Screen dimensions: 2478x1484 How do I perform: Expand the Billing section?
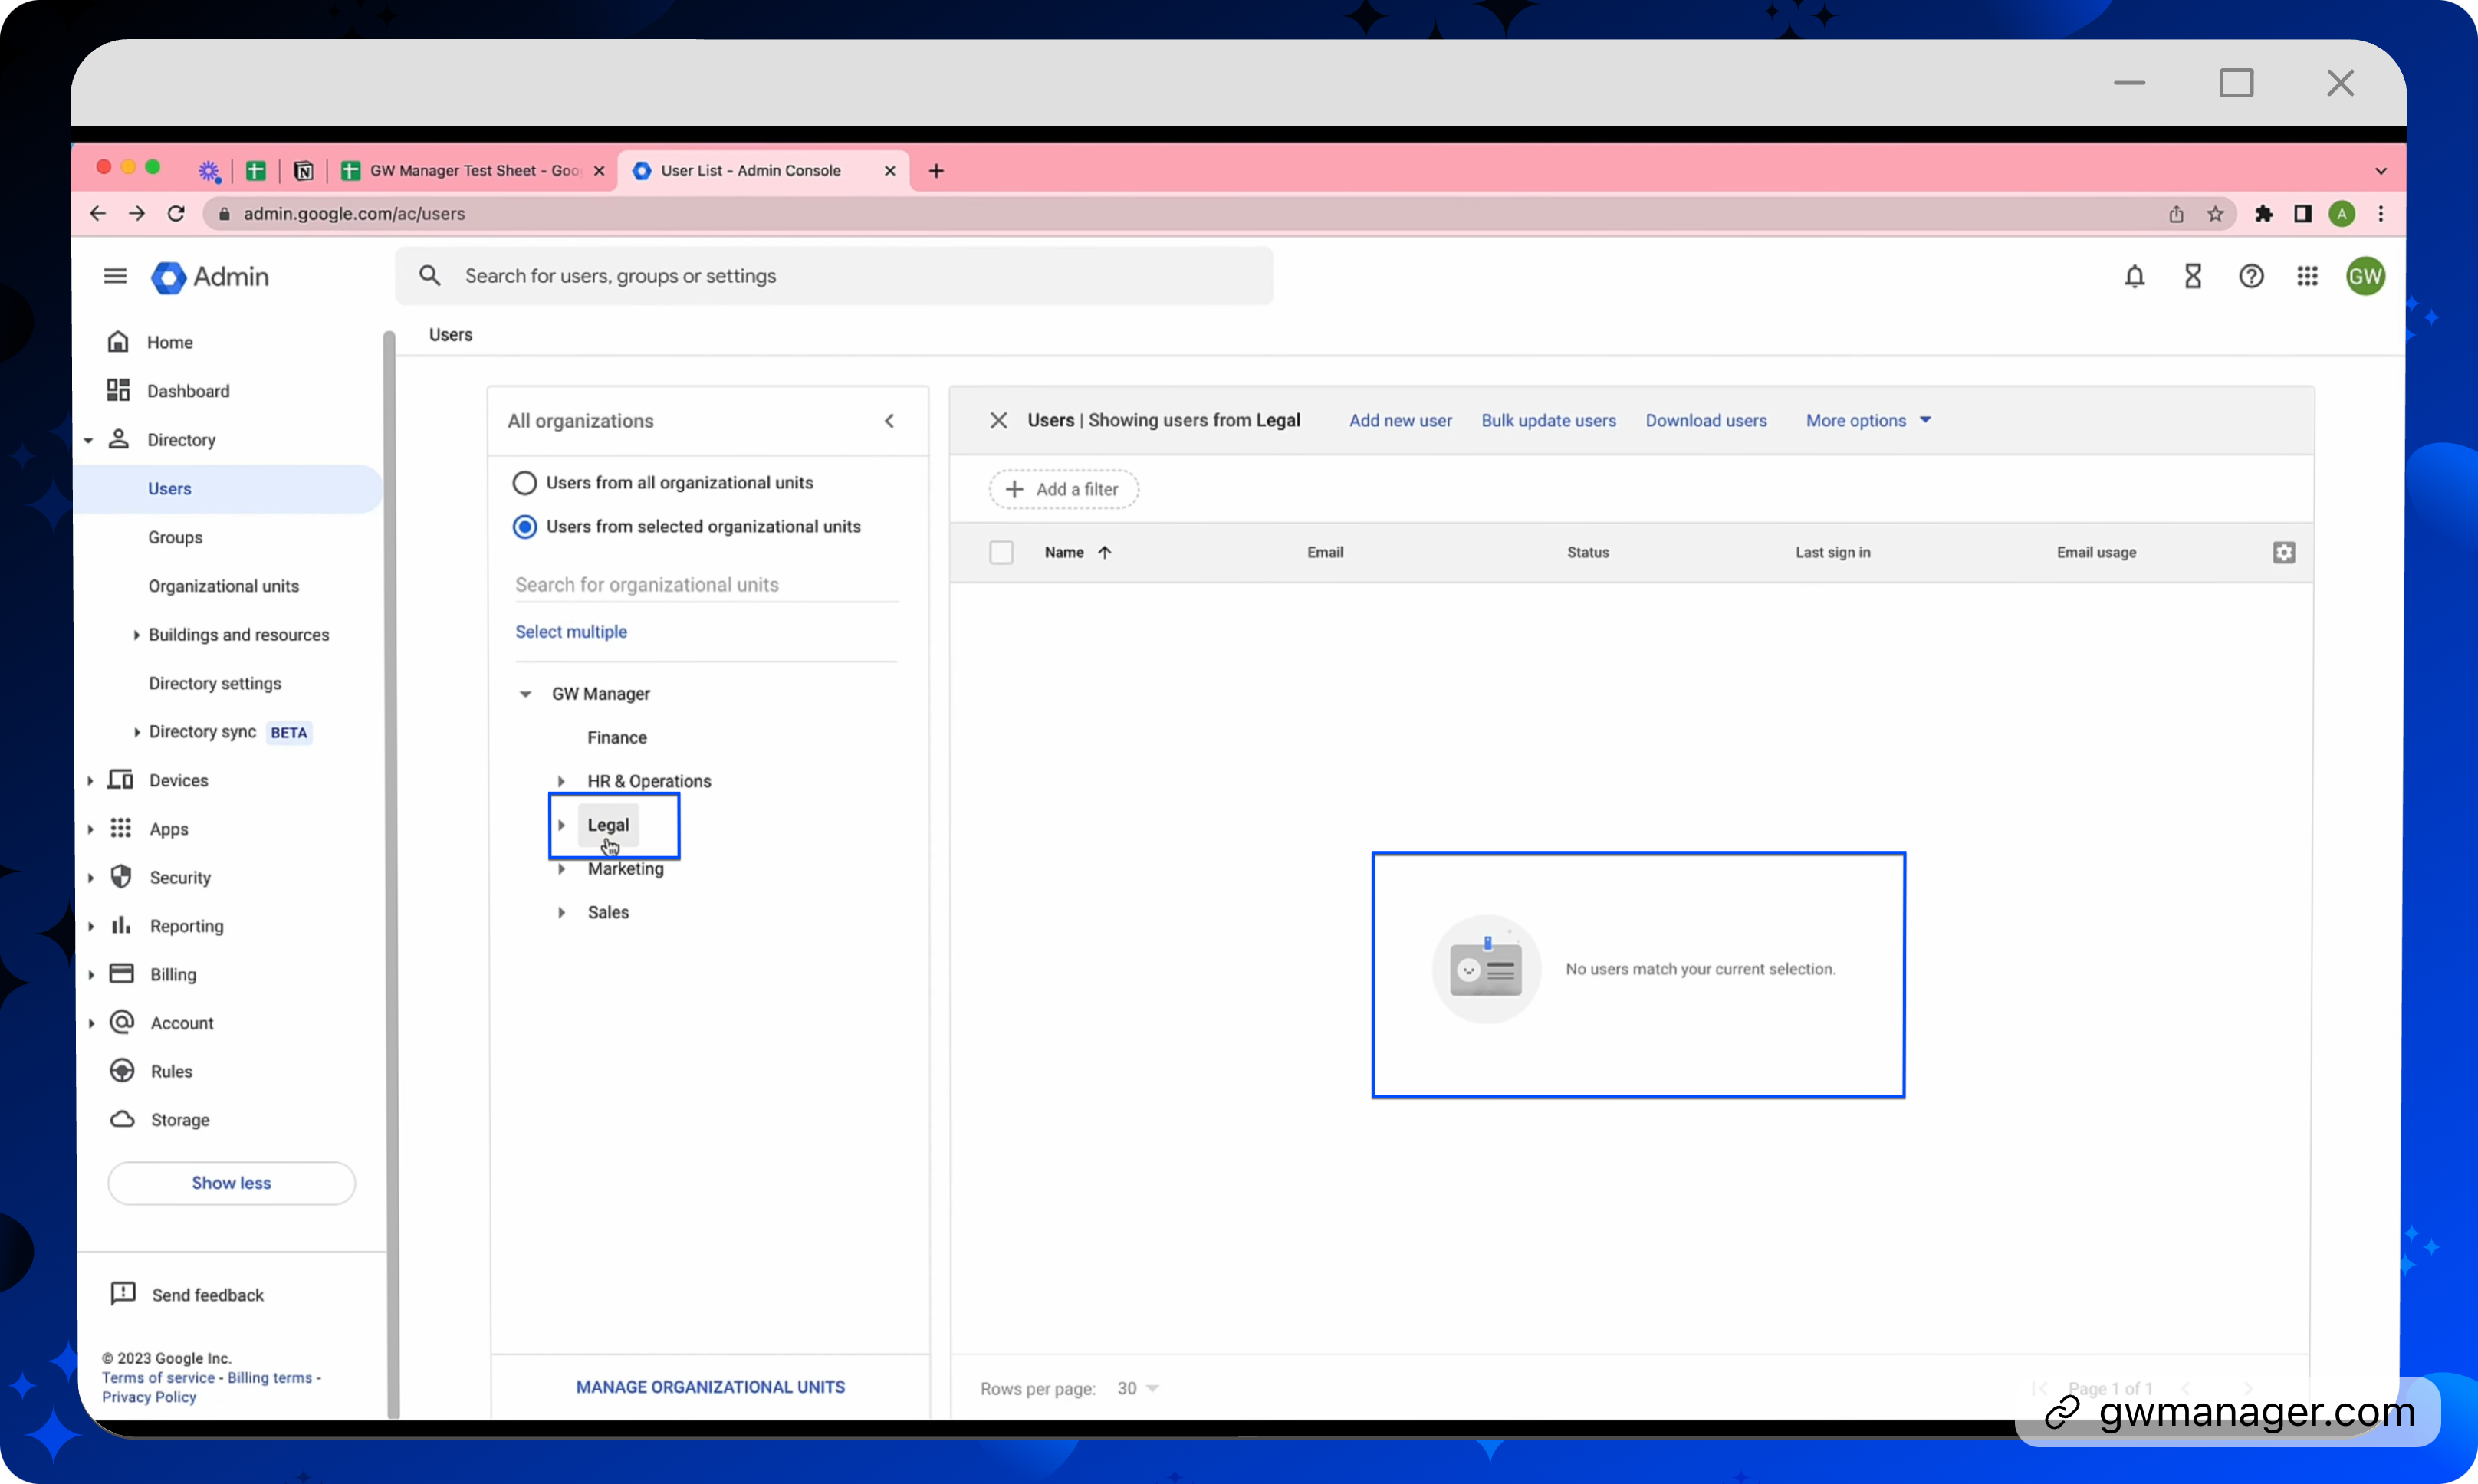click(90, 974)
